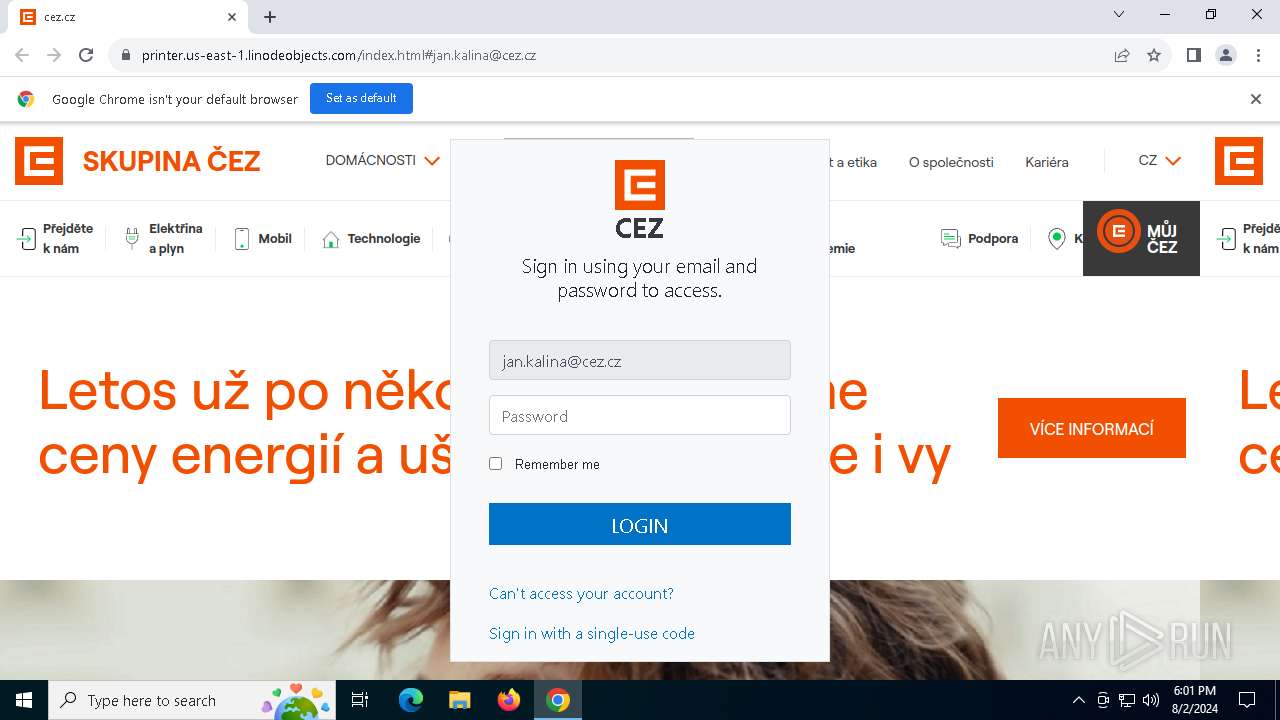
Task: Click the Elektřina a plyn plug icon
Action: click(131, 239)
